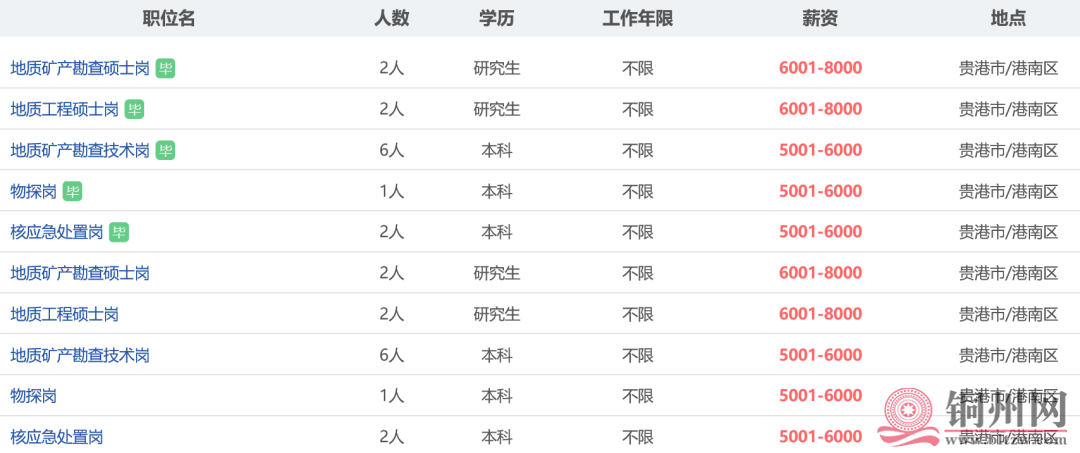Click the 学历 column header

[497, 19]
